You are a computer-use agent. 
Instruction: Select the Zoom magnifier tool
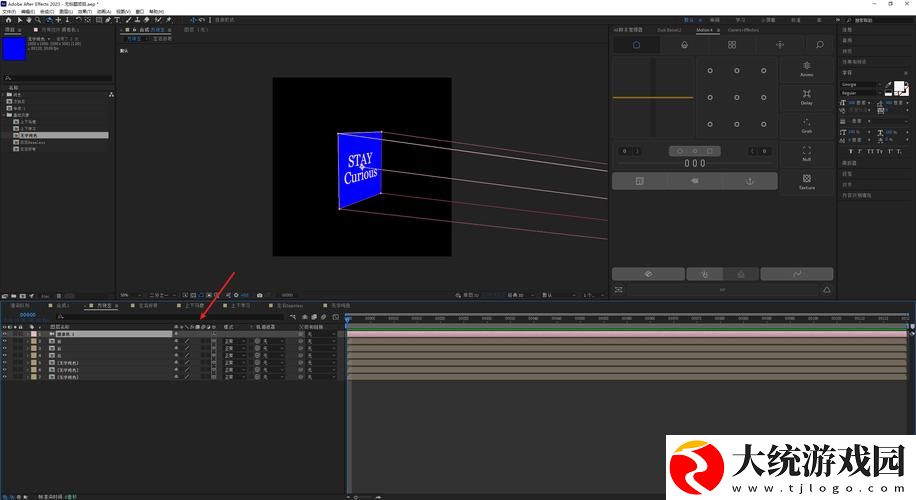click(x=37, y=20)
